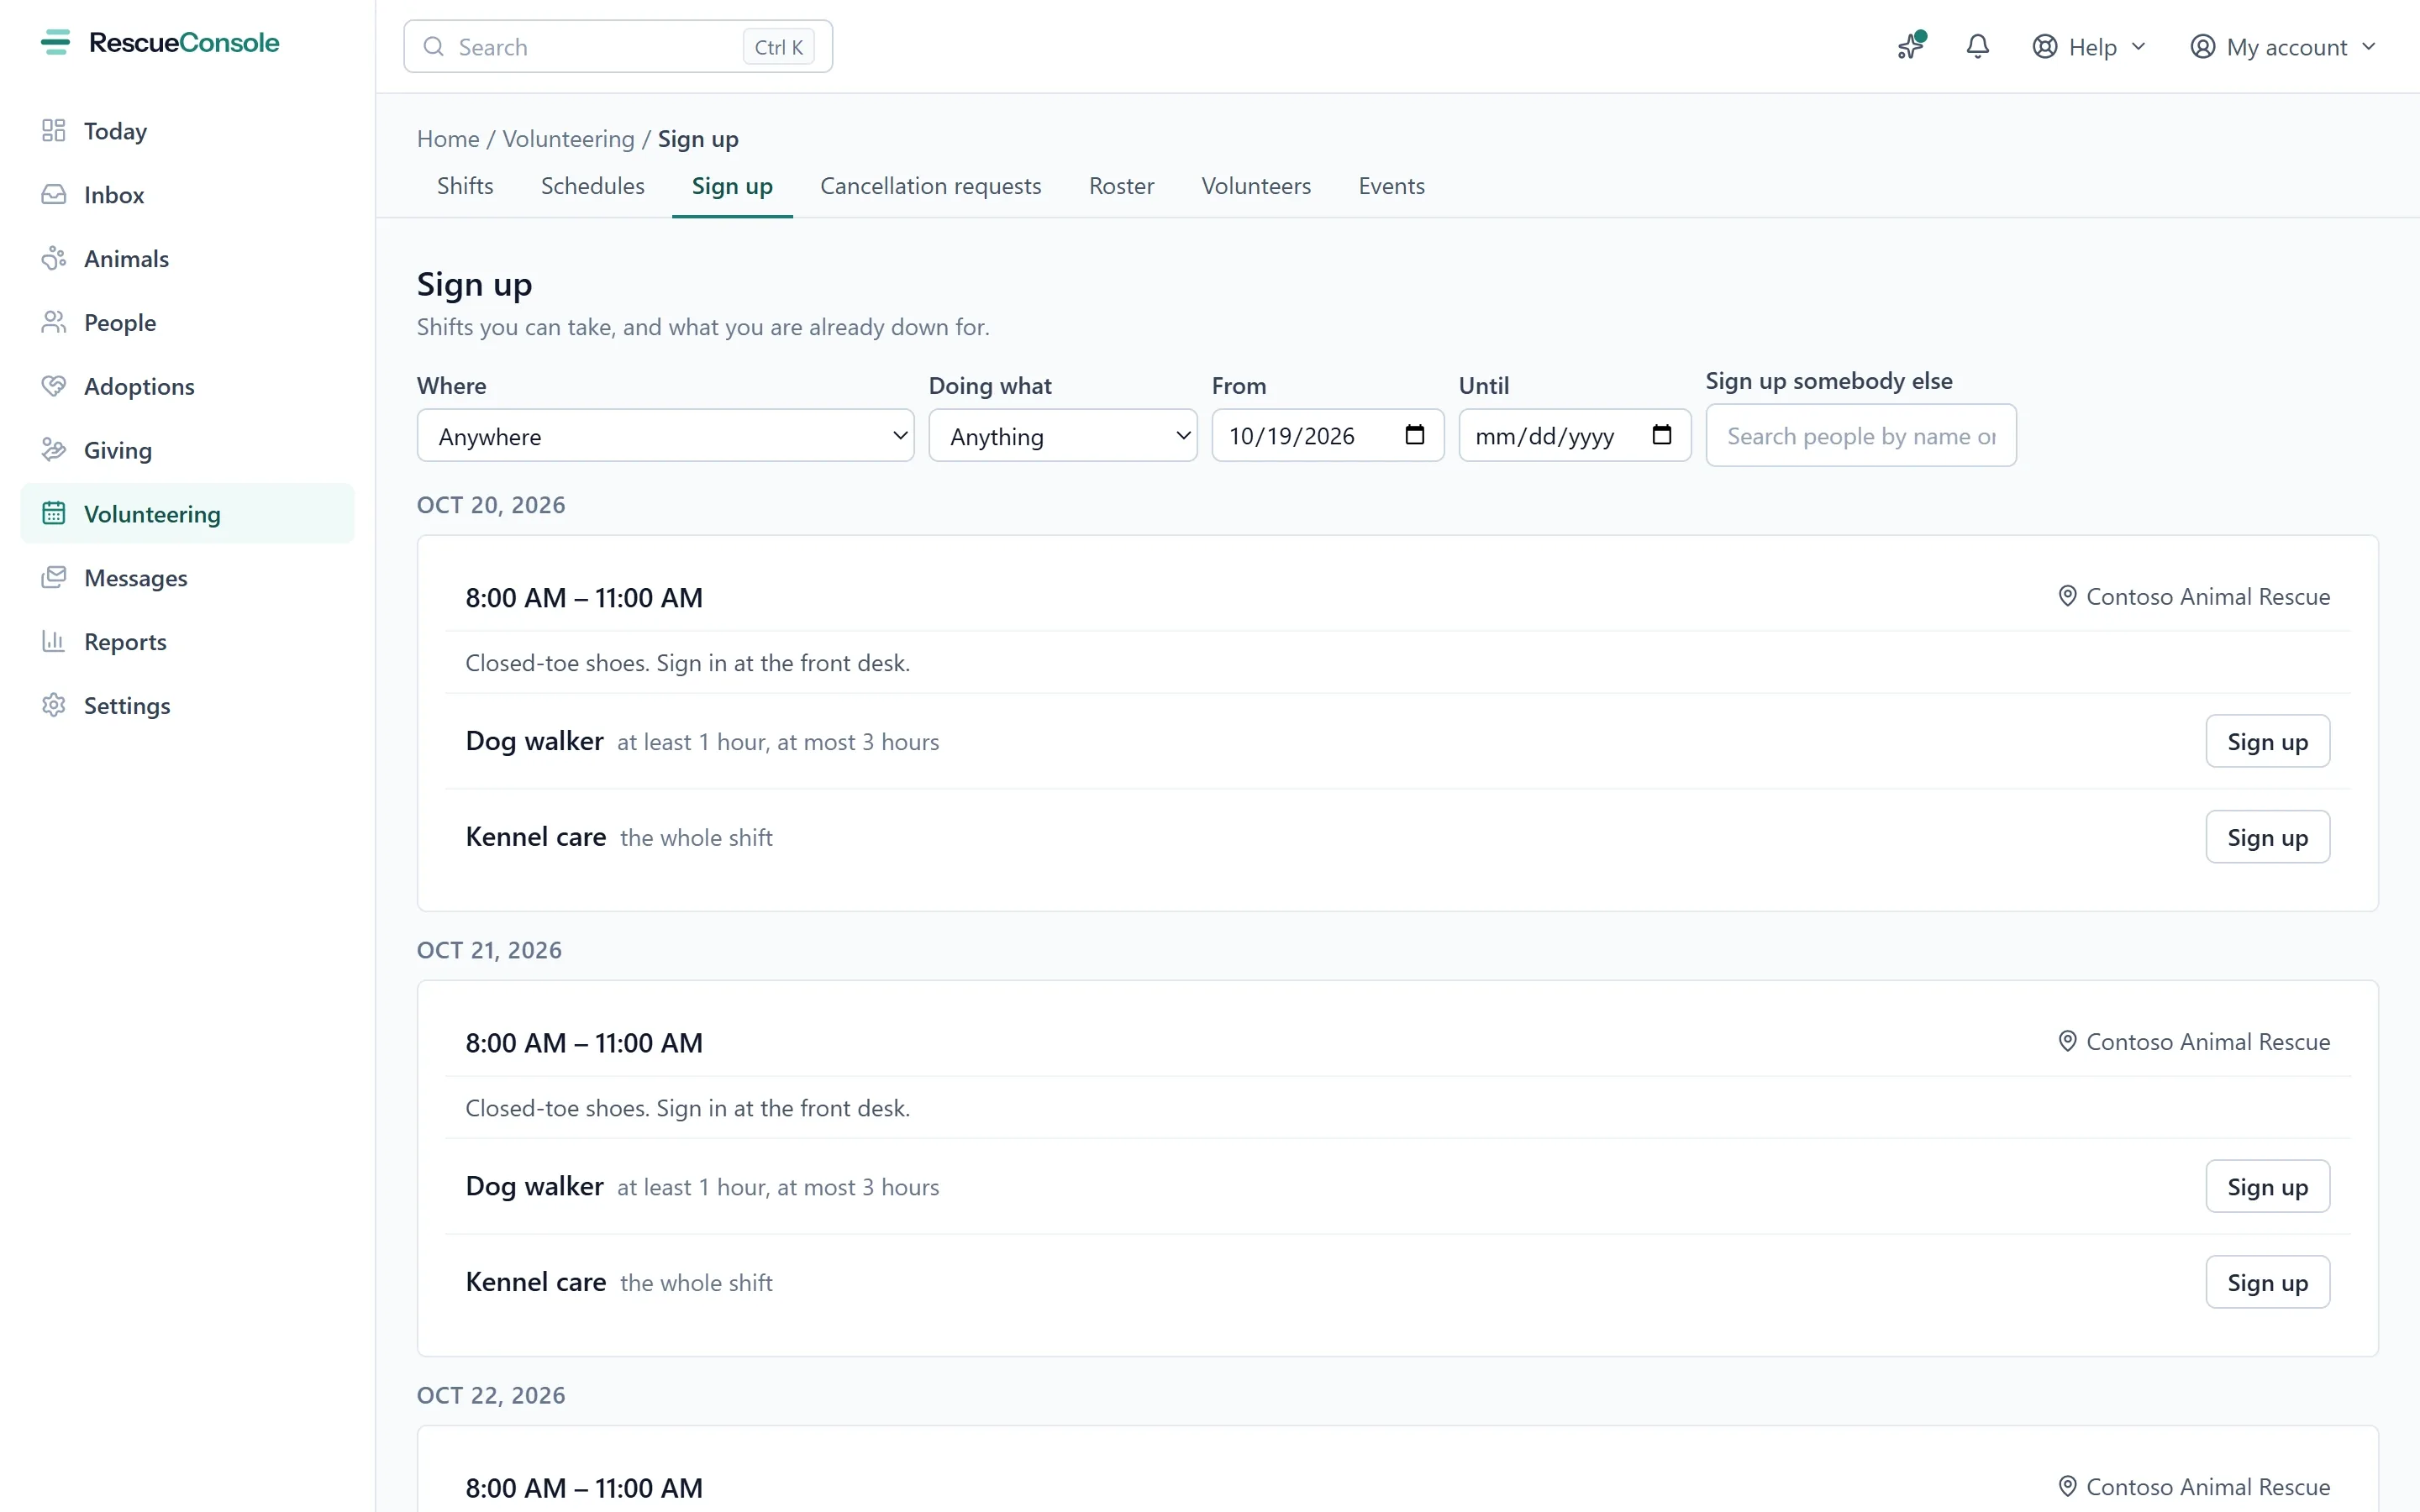This screenshot has width=2420, height=1512.
Task: Click the Volunteering breadcrumb link
Action: point(568,139)
